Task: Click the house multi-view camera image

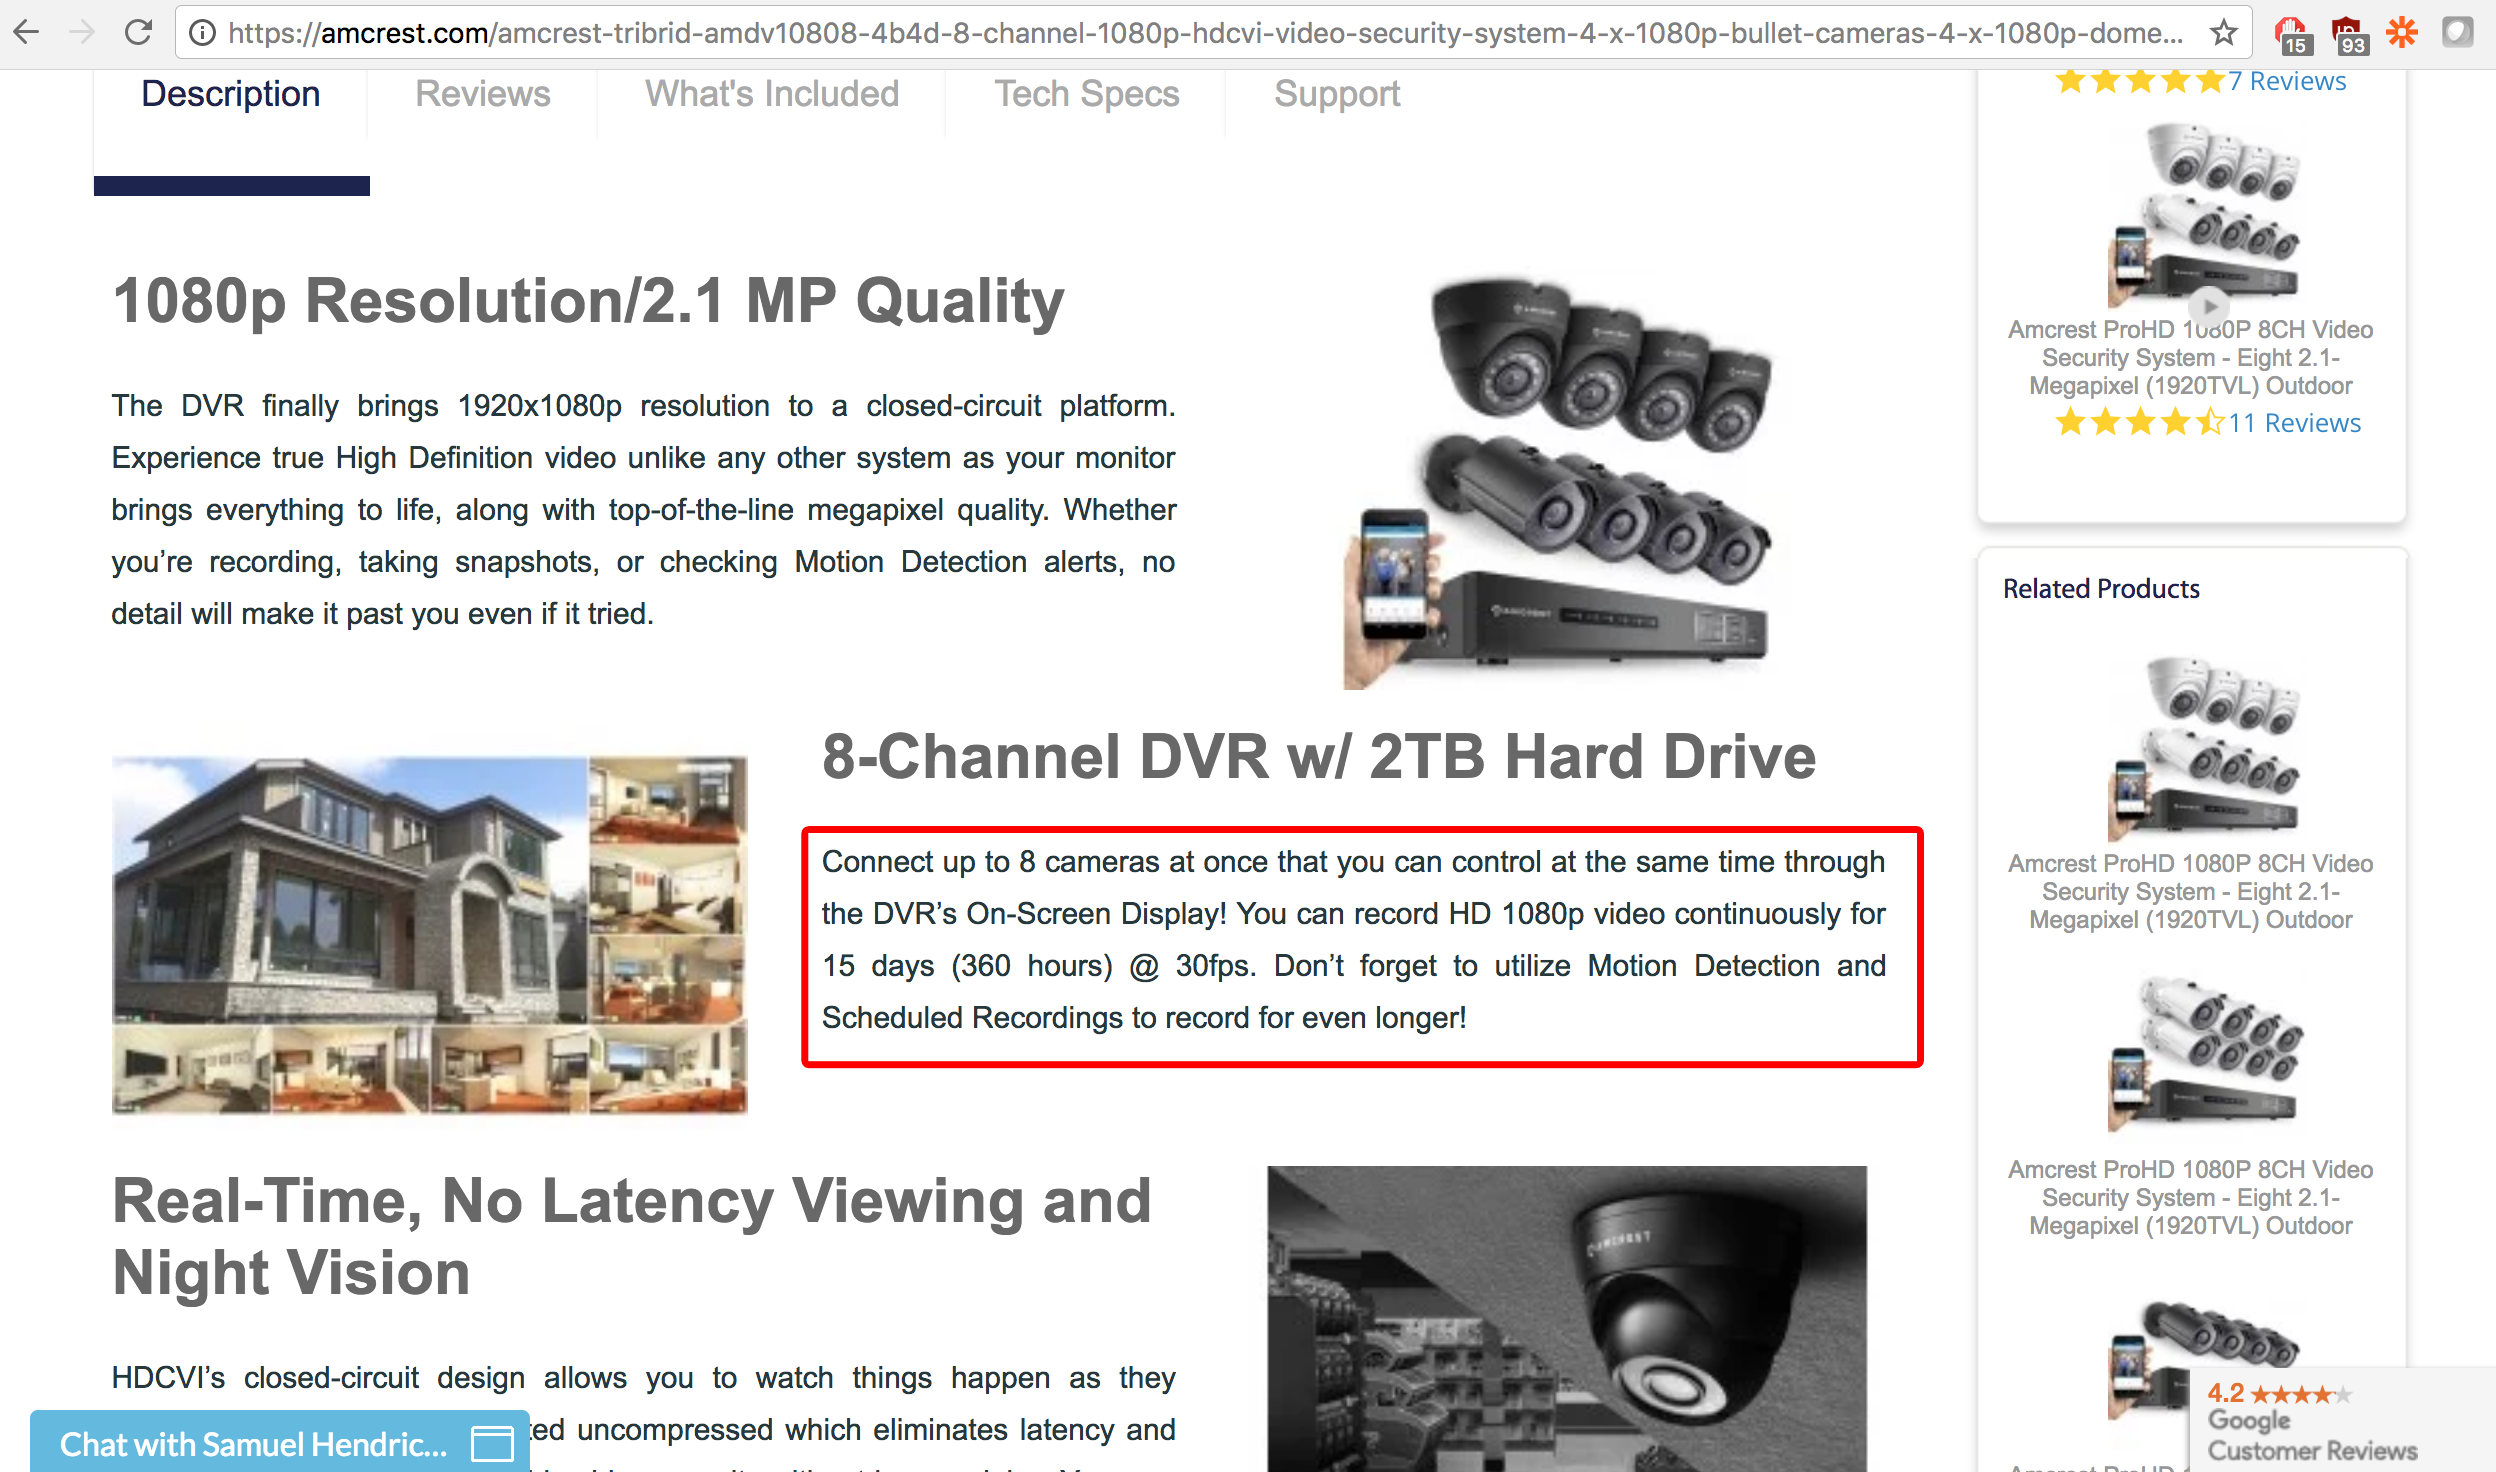Action: [430, 935]
